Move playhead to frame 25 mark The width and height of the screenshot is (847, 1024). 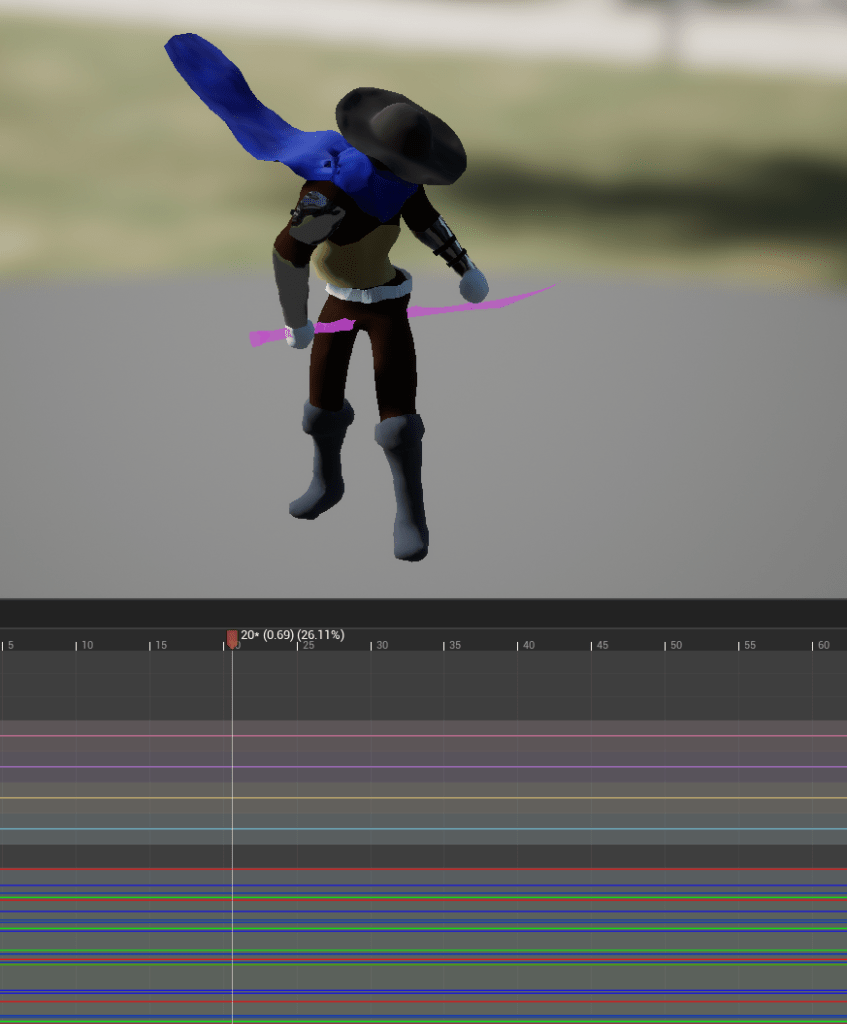[299, 646]
